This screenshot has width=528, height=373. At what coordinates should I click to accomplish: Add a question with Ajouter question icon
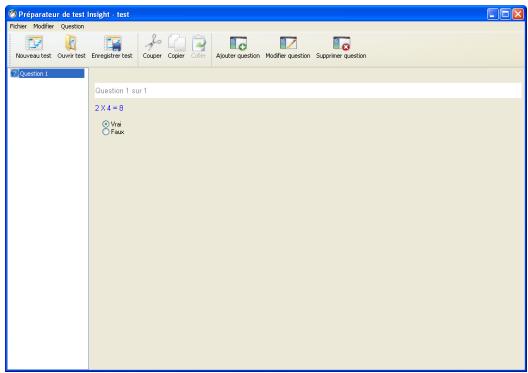[238, 43]
